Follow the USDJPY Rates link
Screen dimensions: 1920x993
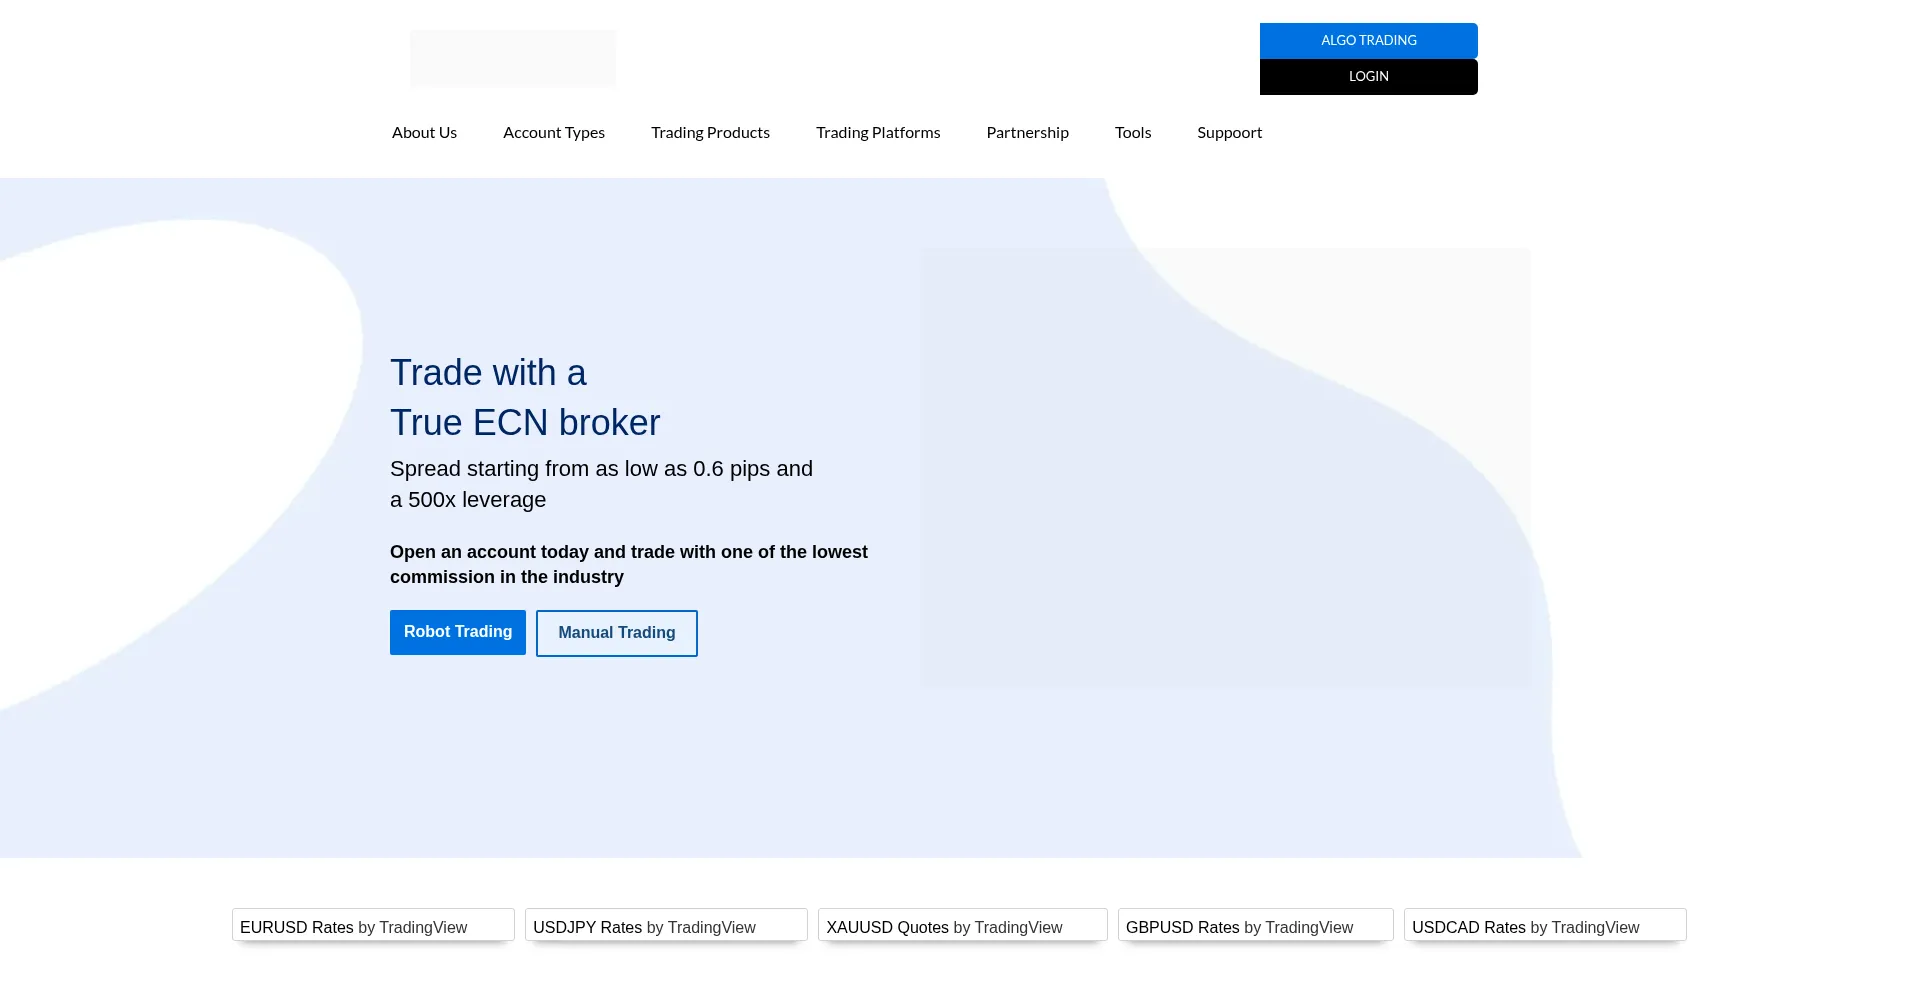coord(587,928)
